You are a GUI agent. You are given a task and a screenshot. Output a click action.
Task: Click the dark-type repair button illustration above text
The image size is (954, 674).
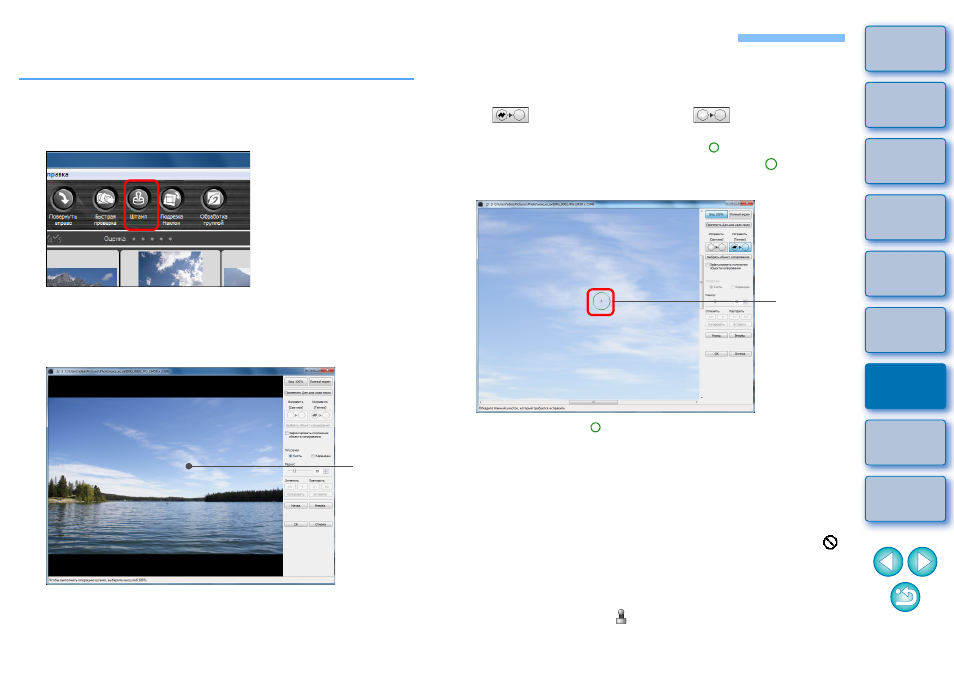coord(510,115)
